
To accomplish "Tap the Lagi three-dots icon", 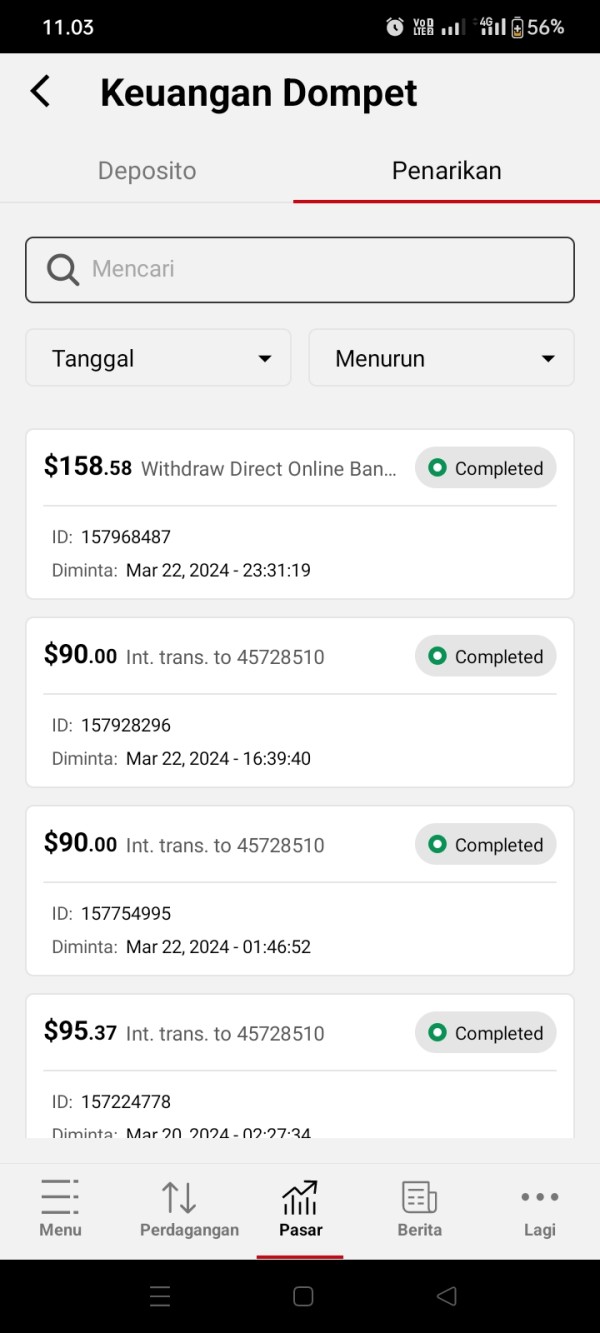I will [539, 1197].
